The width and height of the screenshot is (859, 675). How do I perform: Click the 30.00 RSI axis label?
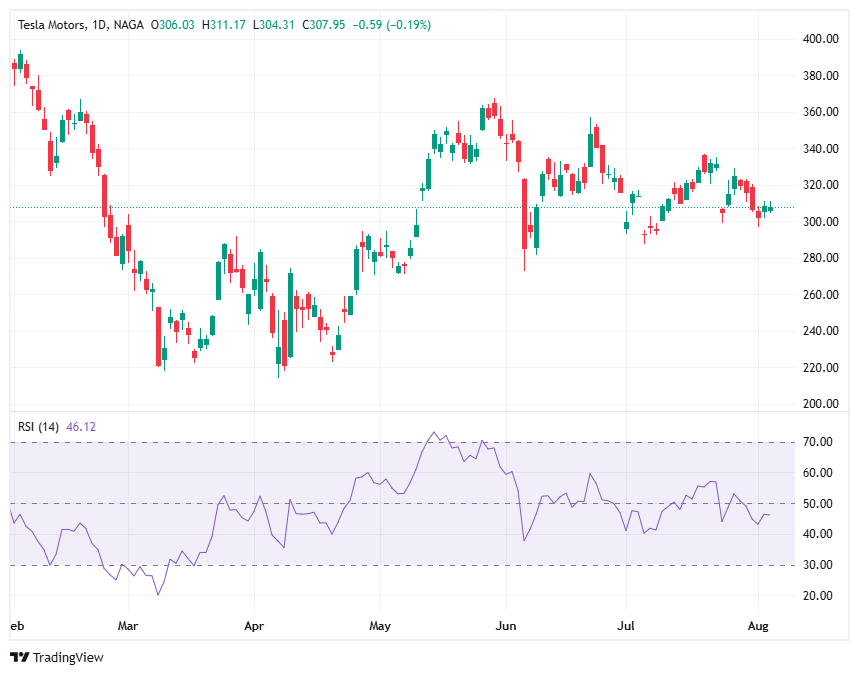[816, 565]
